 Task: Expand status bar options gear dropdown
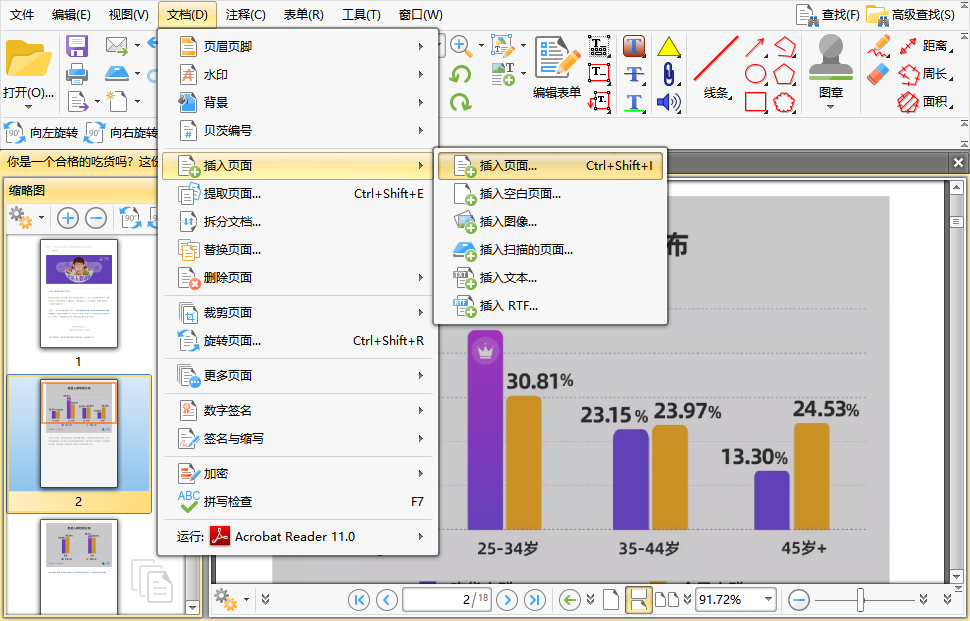(246, 599)
